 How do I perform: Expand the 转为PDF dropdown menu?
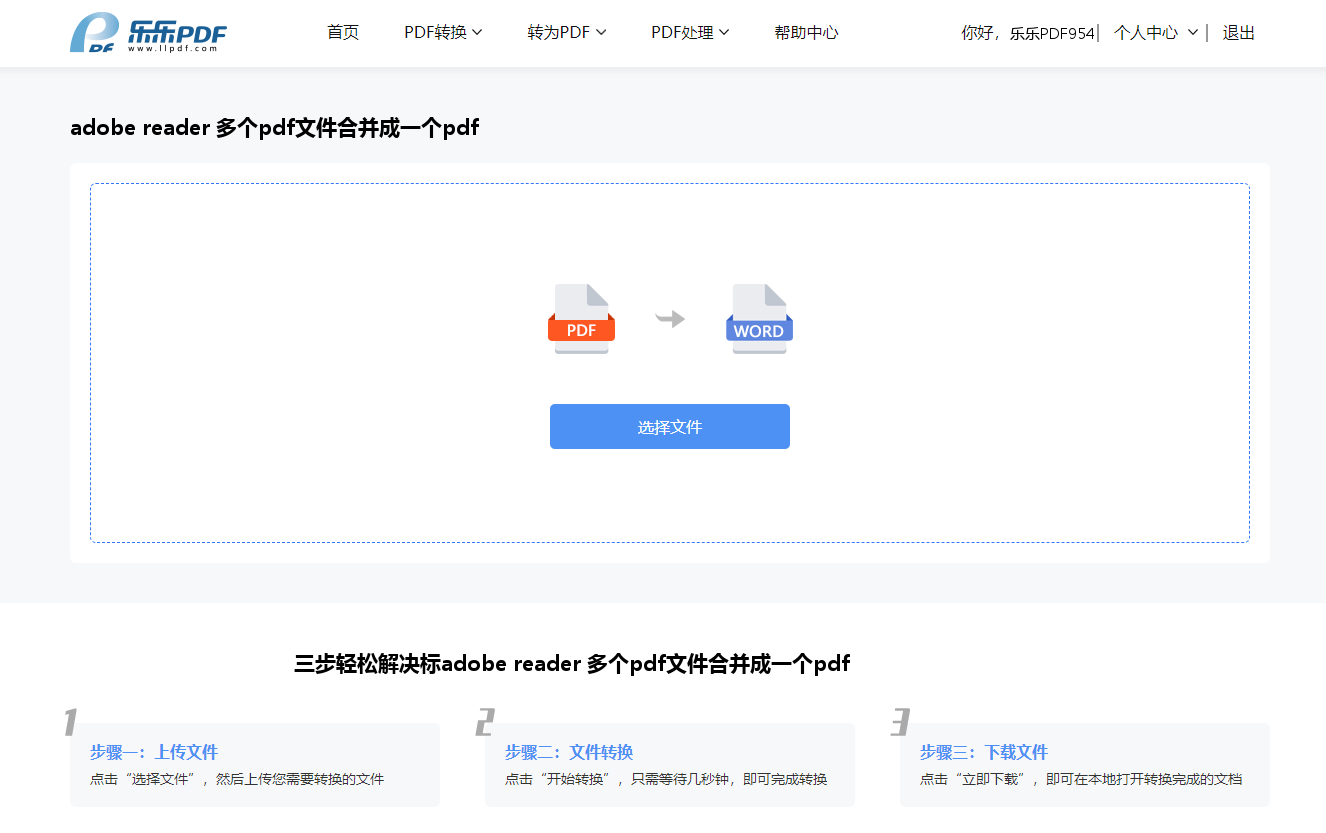567,33
